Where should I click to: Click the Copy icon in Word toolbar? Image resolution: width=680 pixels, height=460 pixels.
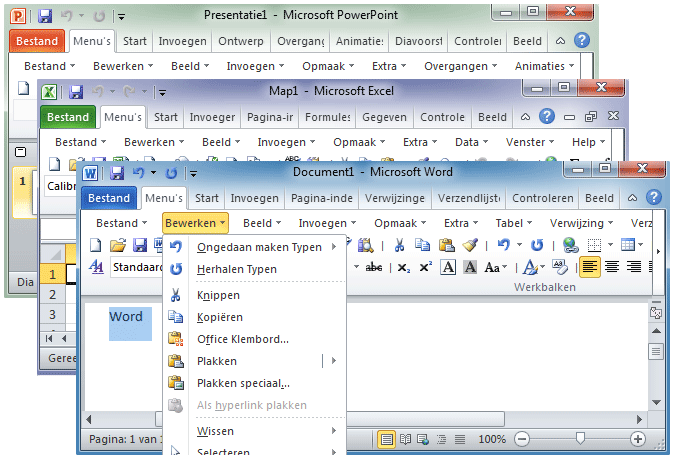(422, 245)
